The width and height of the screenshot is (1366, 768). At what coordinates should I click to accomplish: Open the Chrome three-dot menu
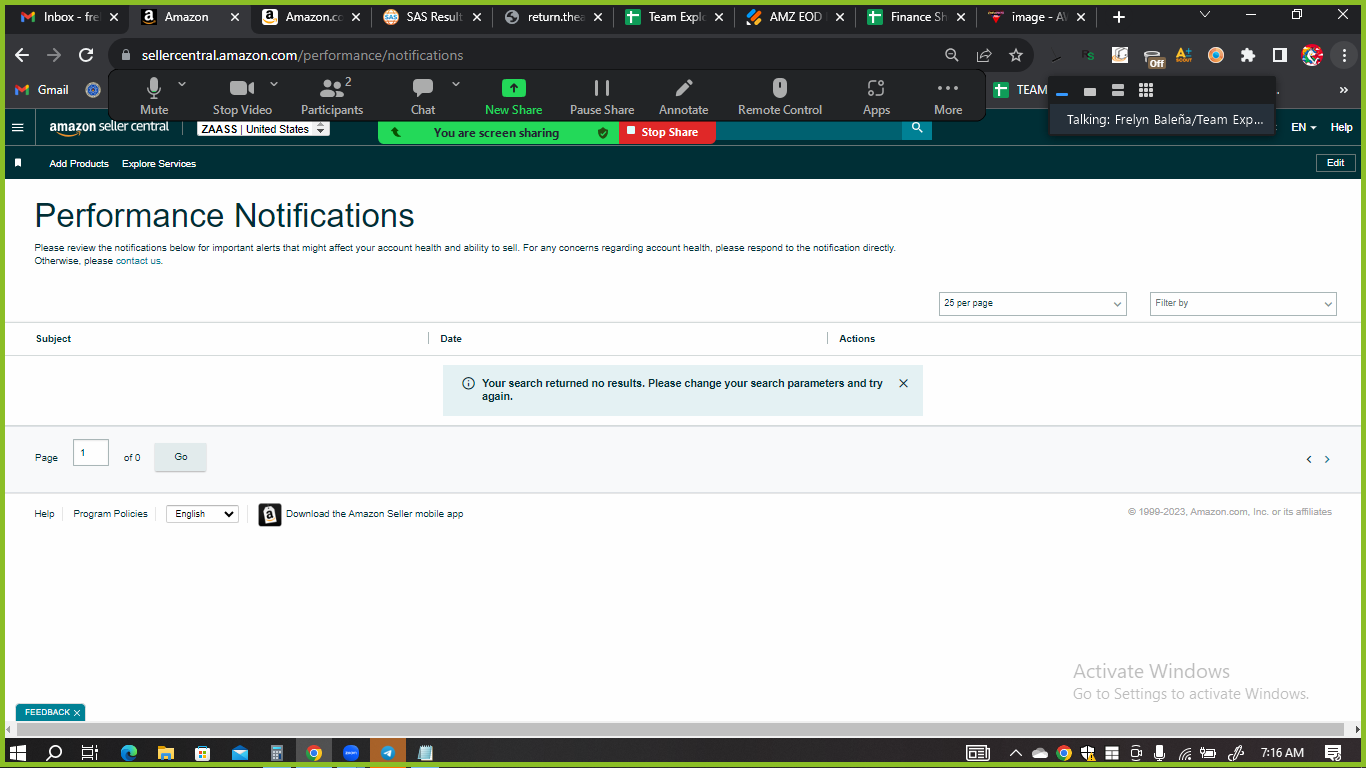tap(1344, 55)
